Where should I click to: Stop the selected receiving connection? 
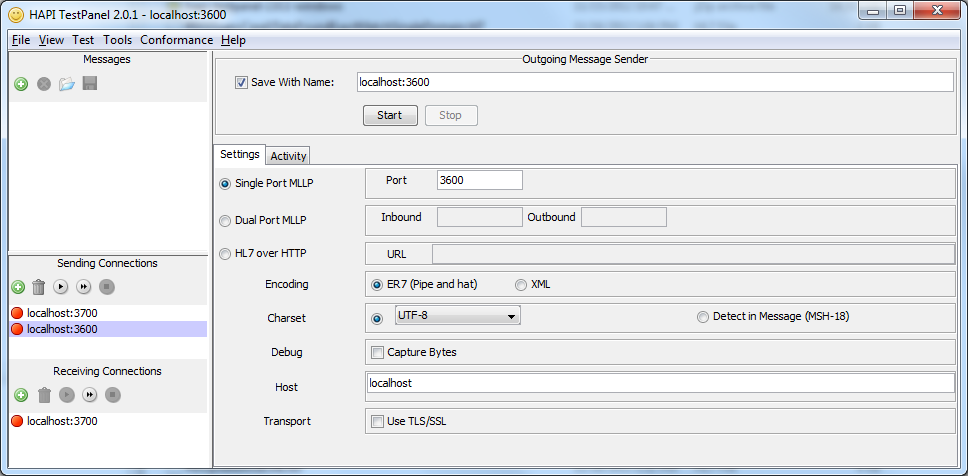coord(112,395)
